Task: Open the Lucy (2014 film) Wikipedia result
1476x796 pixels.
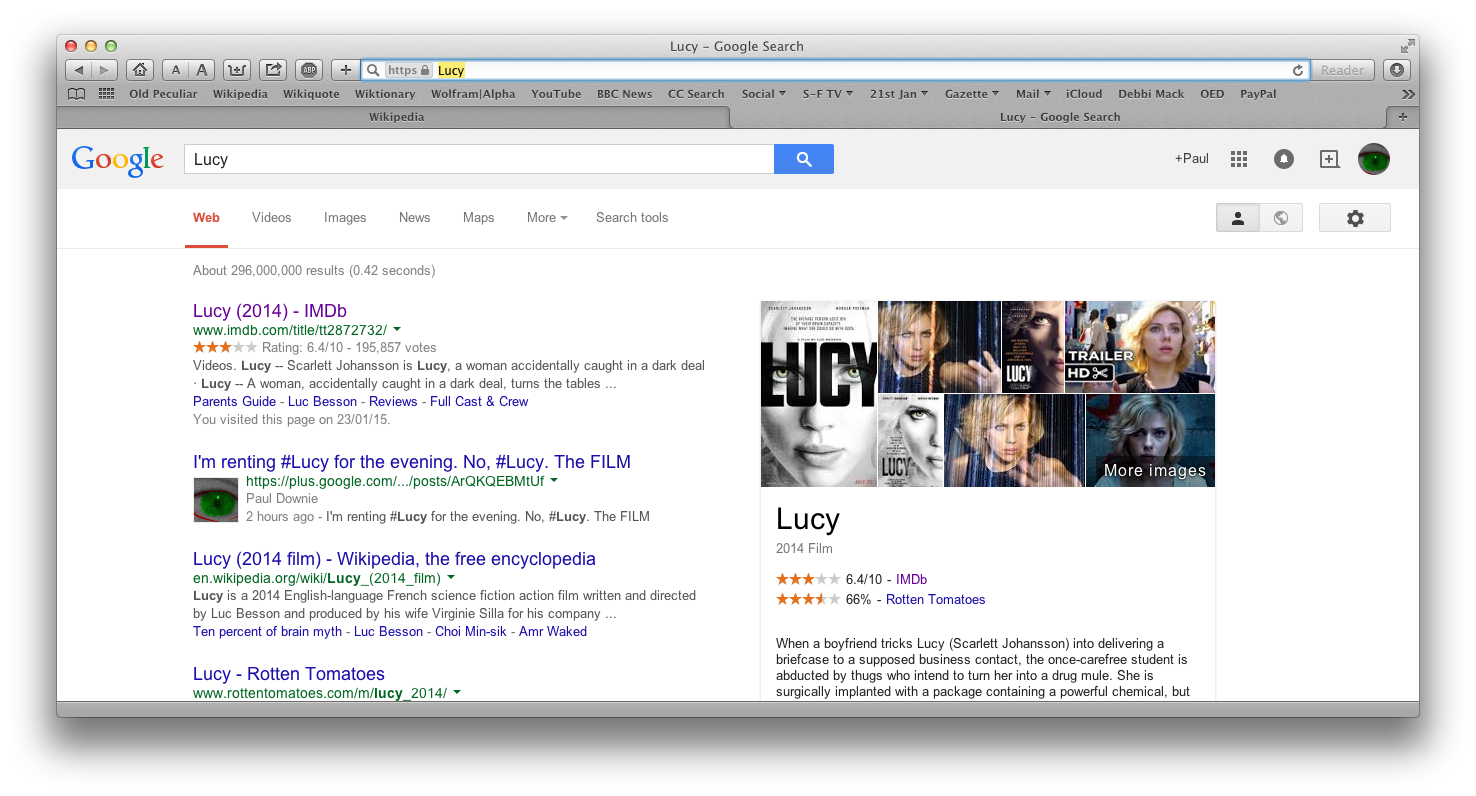Action: 394,559
